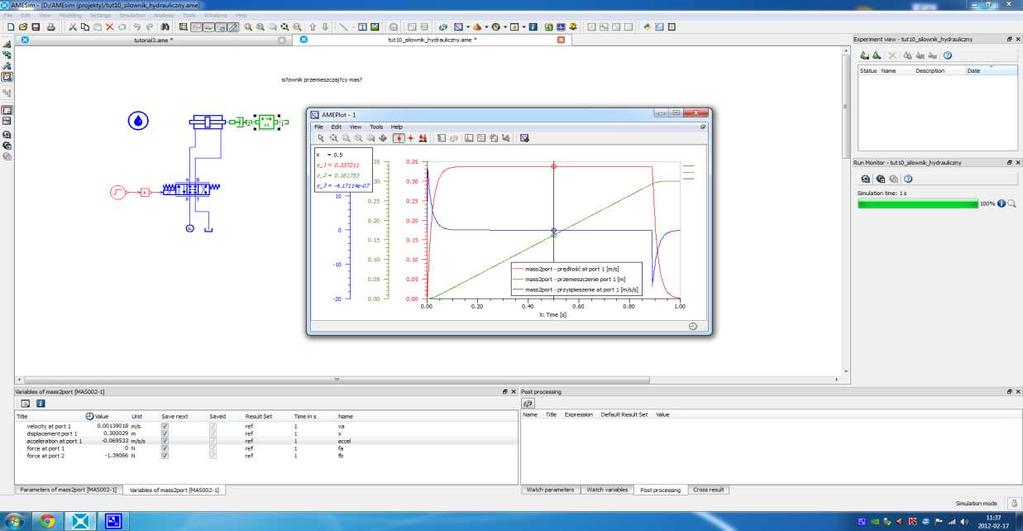The height and width of the screenshot is (531, 1023).
Task: Click the Open file folder icon
Action: point(23,27)
